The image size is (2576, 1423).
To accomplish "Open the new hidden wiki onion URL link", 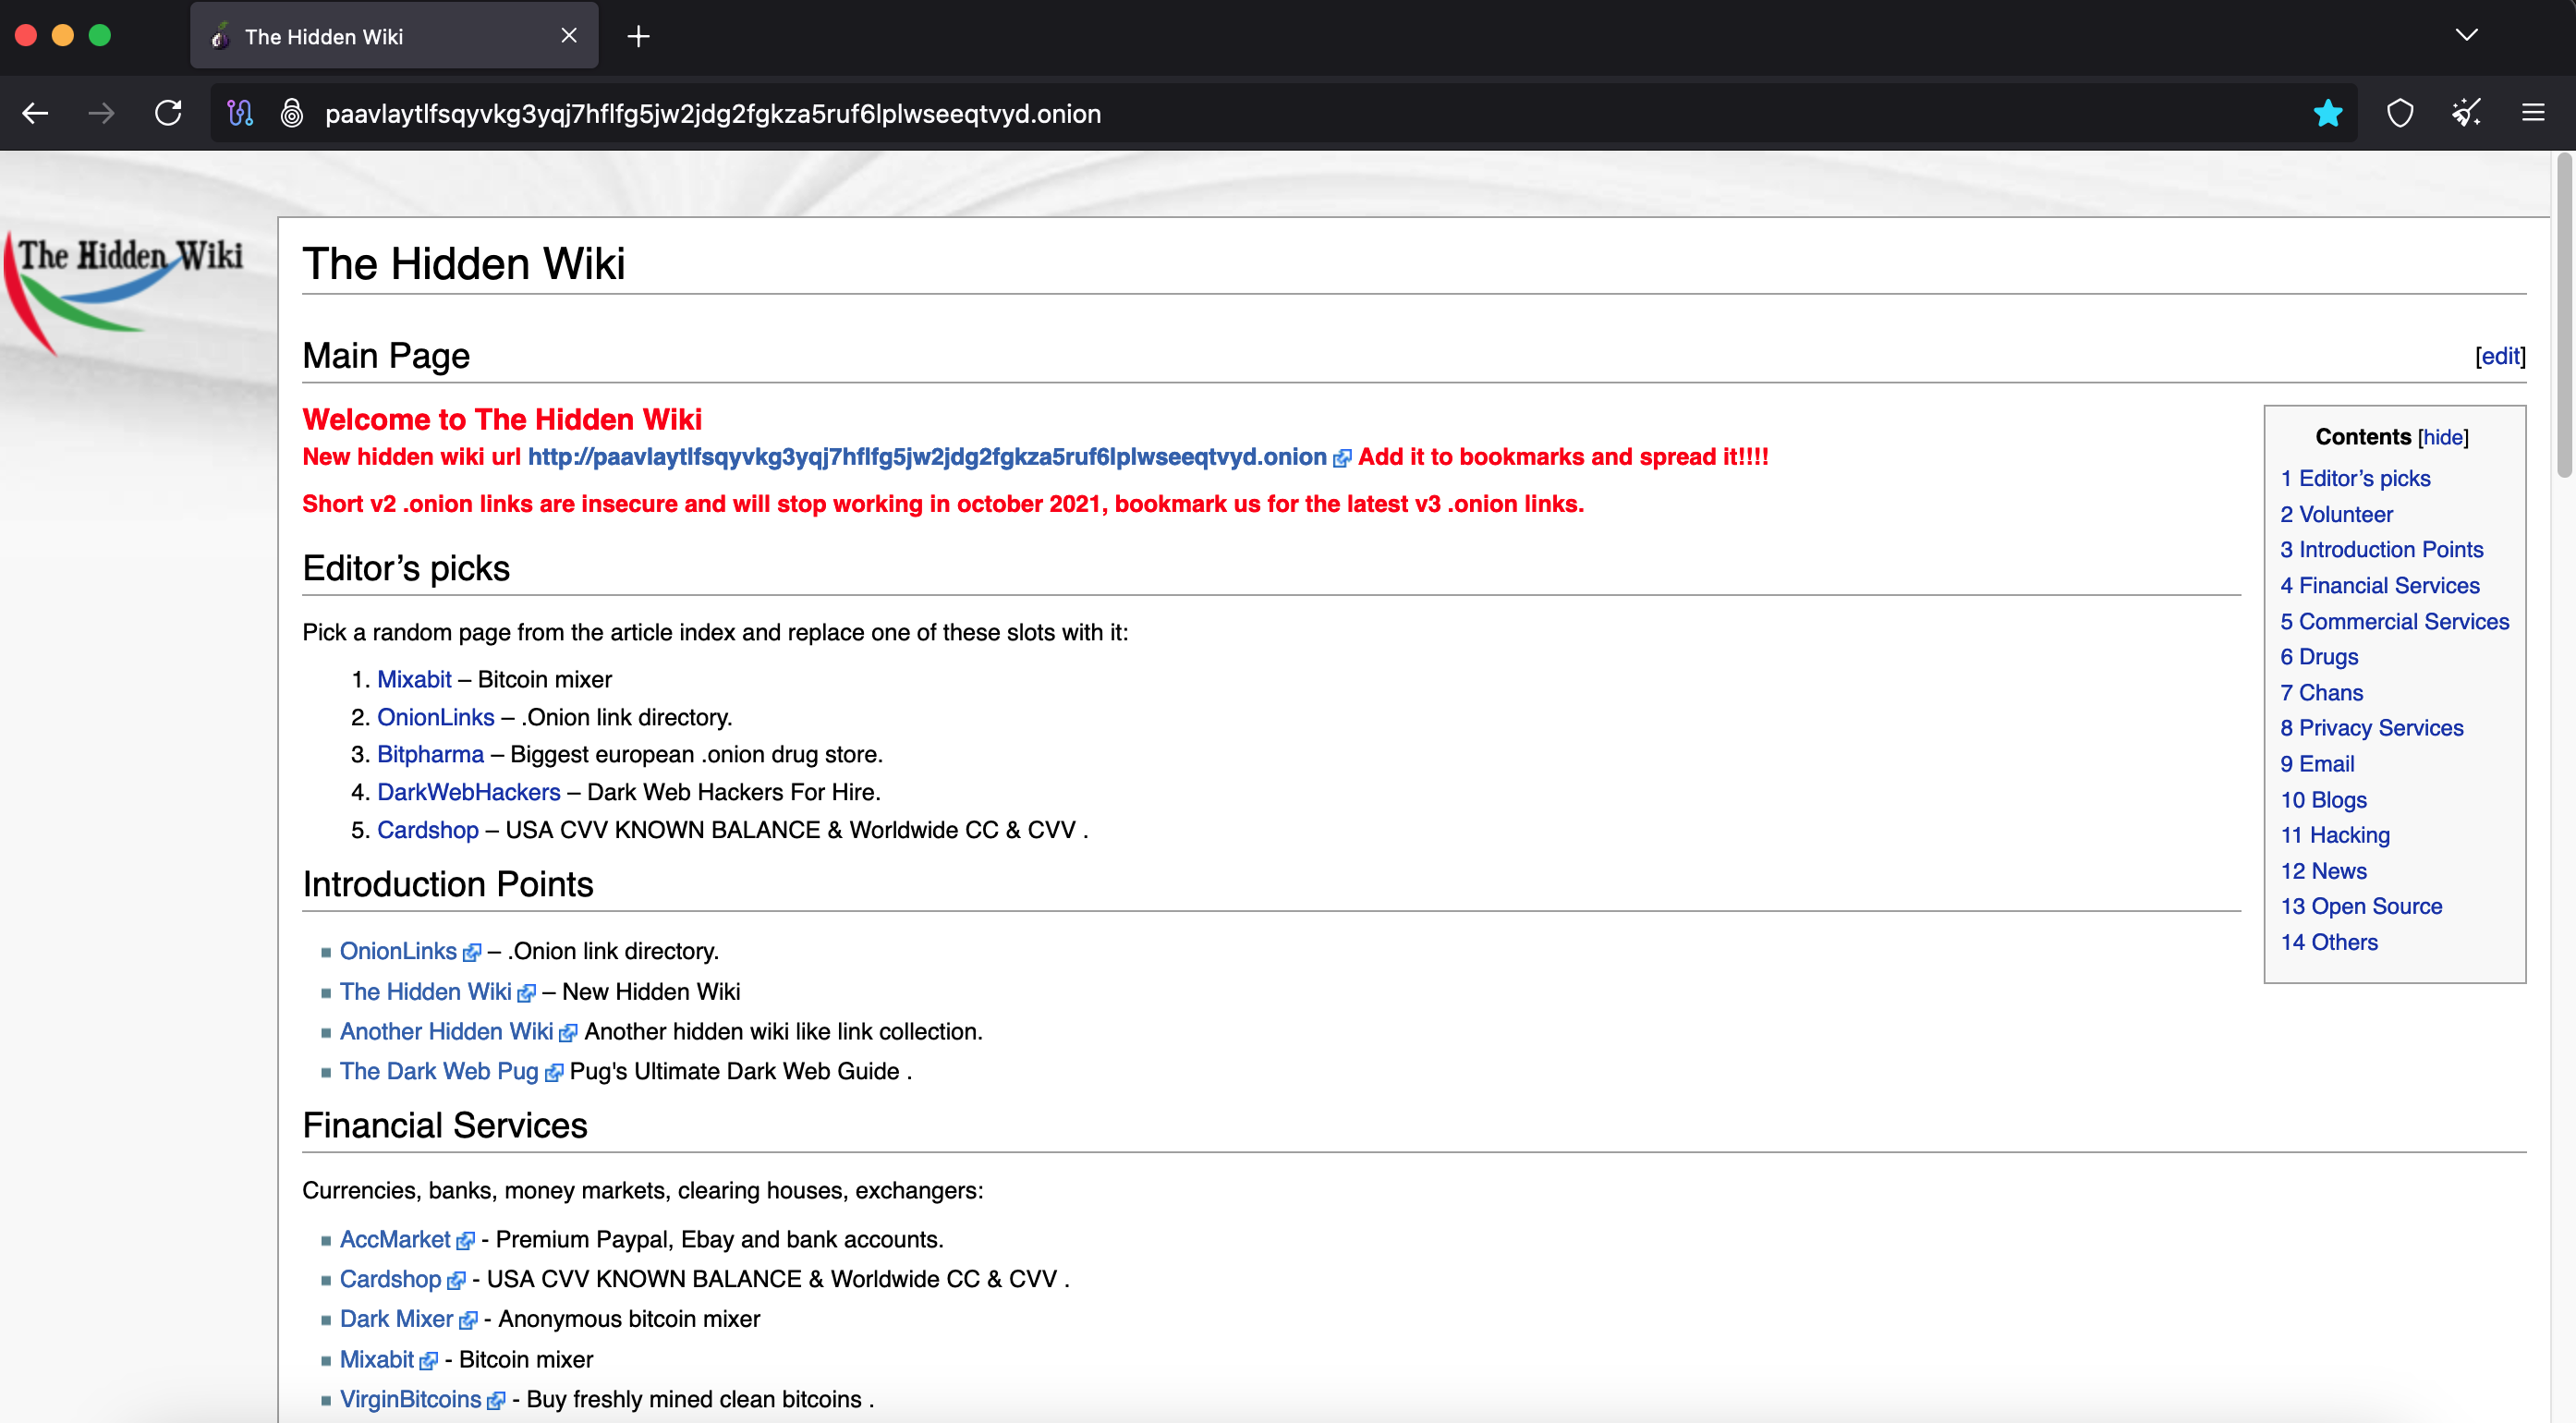I will 926,456.
